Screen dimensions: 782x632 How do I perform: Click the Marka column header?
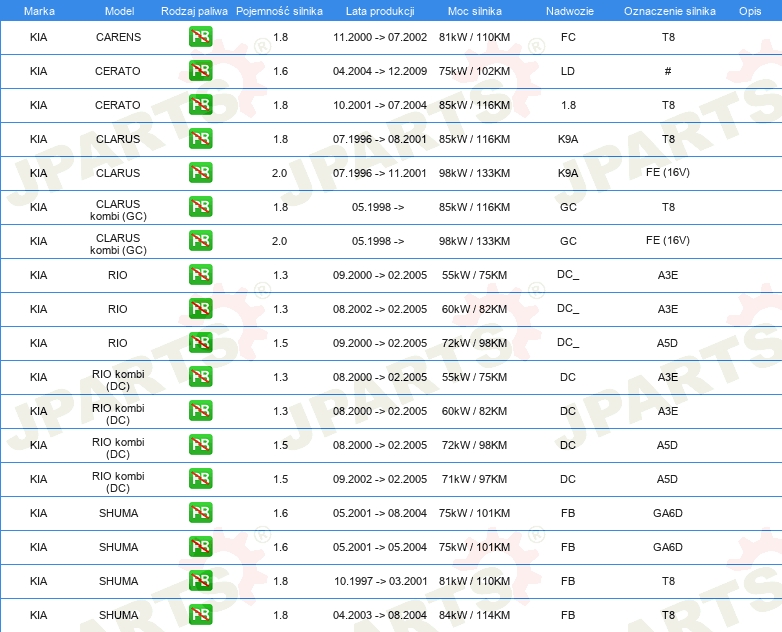coord(39,11)
